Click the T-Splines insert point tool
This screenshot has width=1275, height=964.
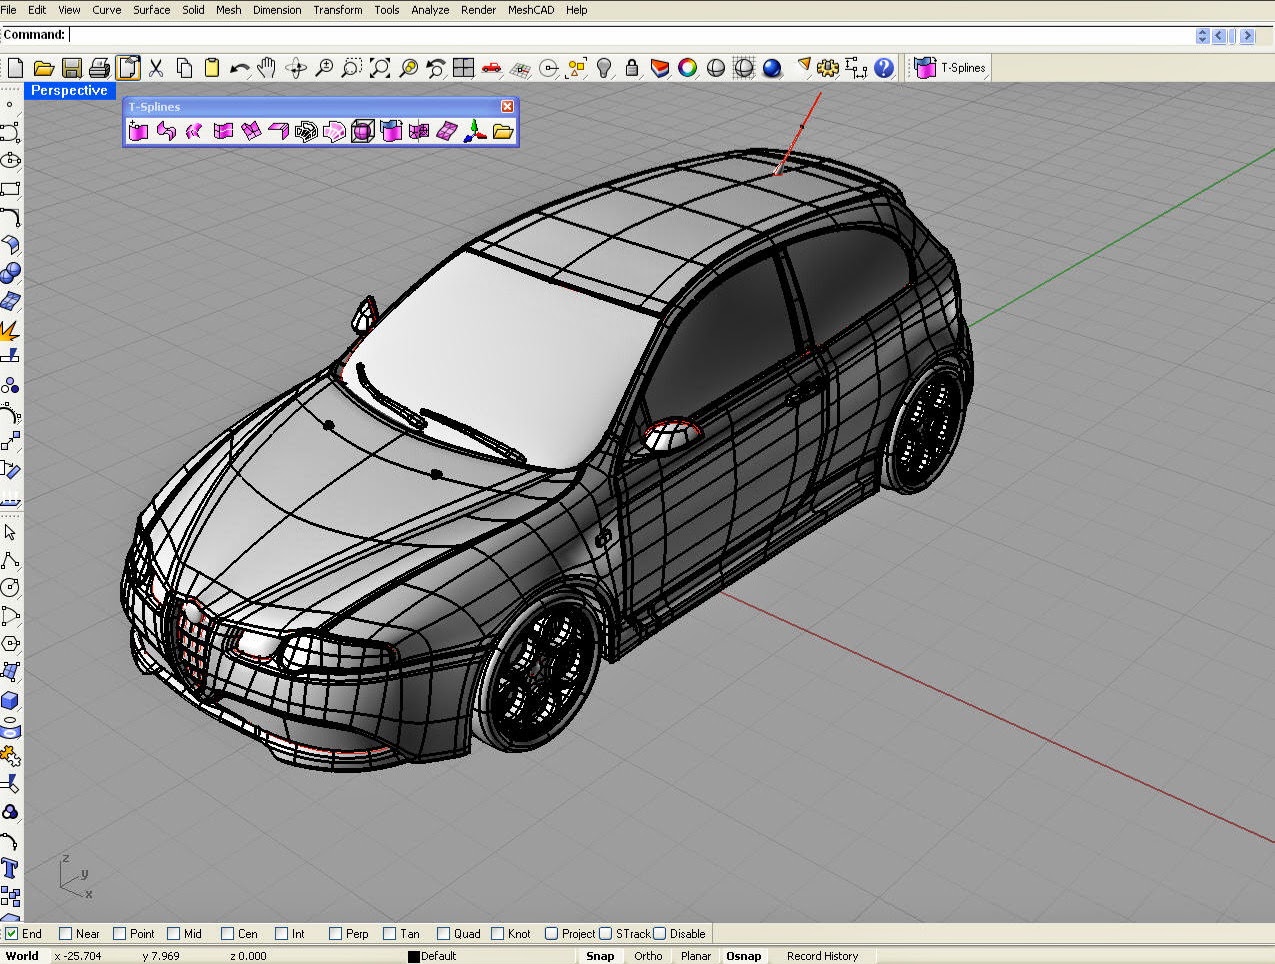point(138,130)
